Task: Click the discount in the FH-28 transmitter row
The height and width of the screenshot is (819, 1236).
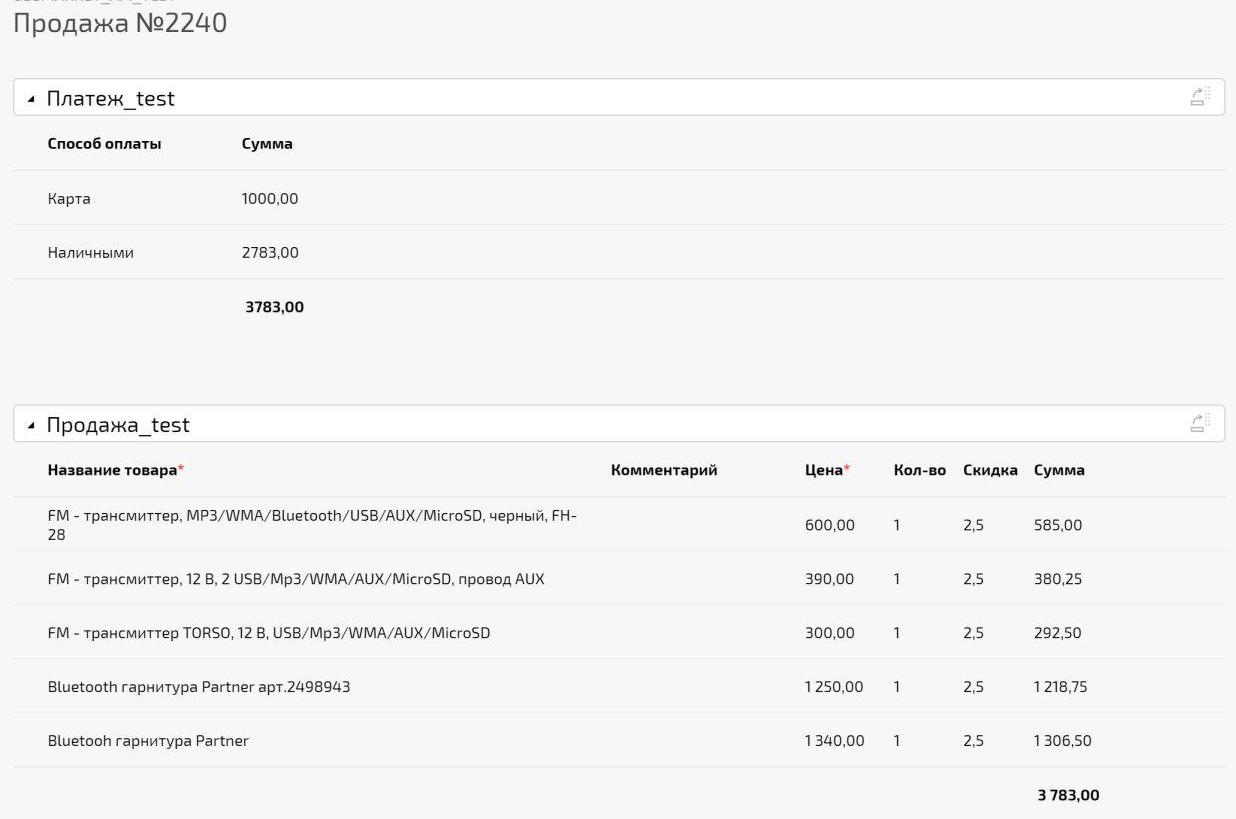Action: 974,525
